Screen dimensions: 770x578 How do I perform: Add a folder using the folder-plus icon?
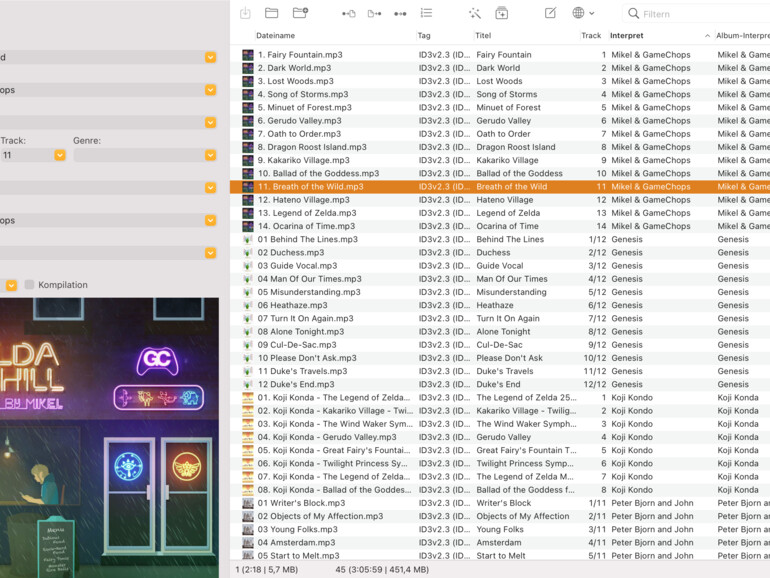pos(300,13)
